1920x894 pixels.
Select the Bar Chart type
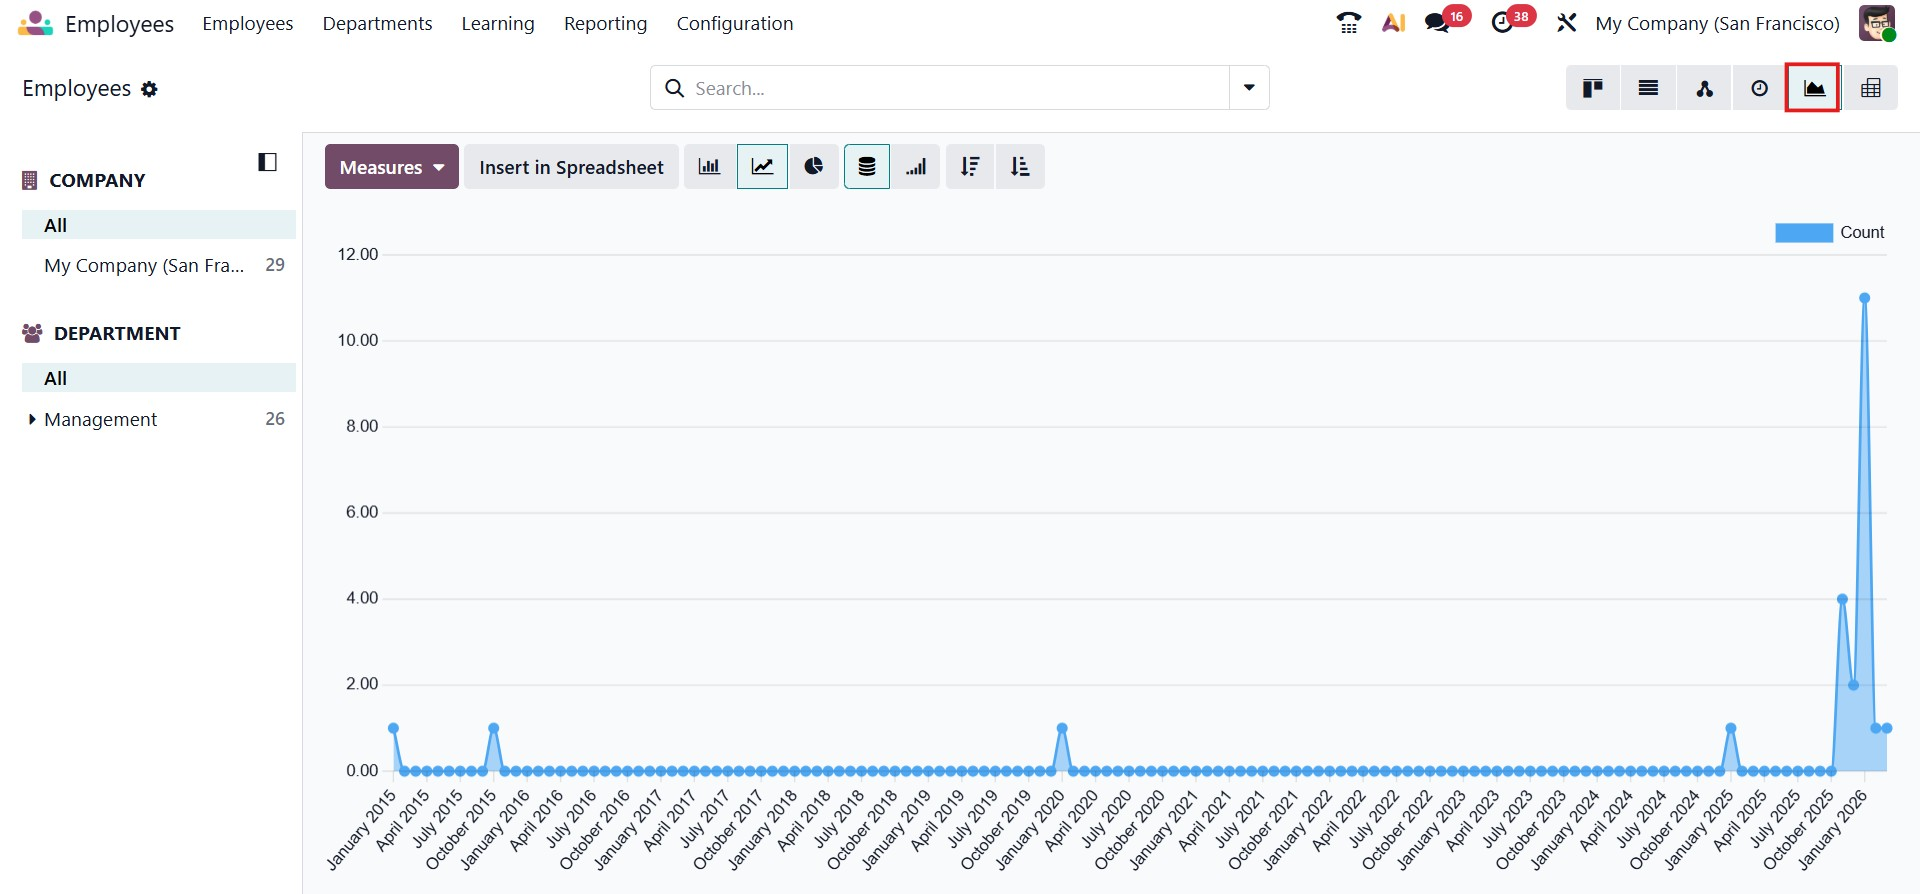[709, 167]
